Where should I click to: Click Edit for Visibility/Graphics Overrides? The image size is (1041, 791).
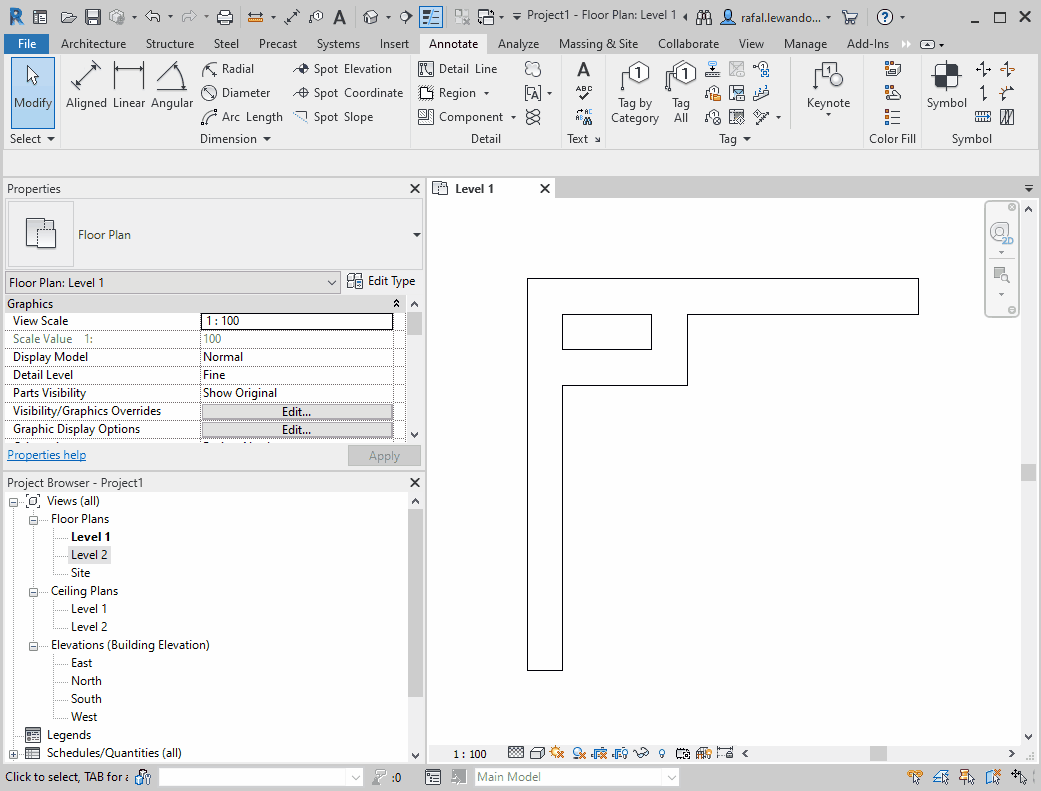click(296, 411)
